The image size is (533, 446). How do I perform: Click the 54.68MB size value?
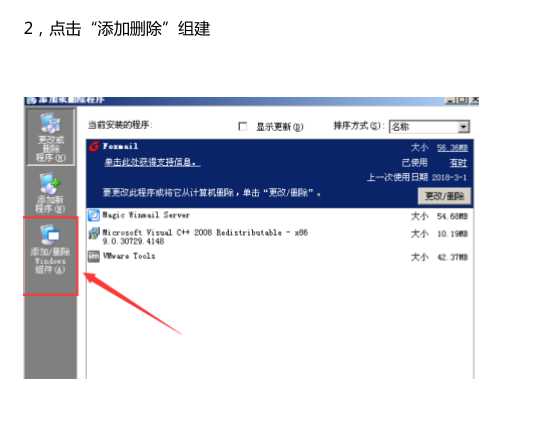[452, 216]
